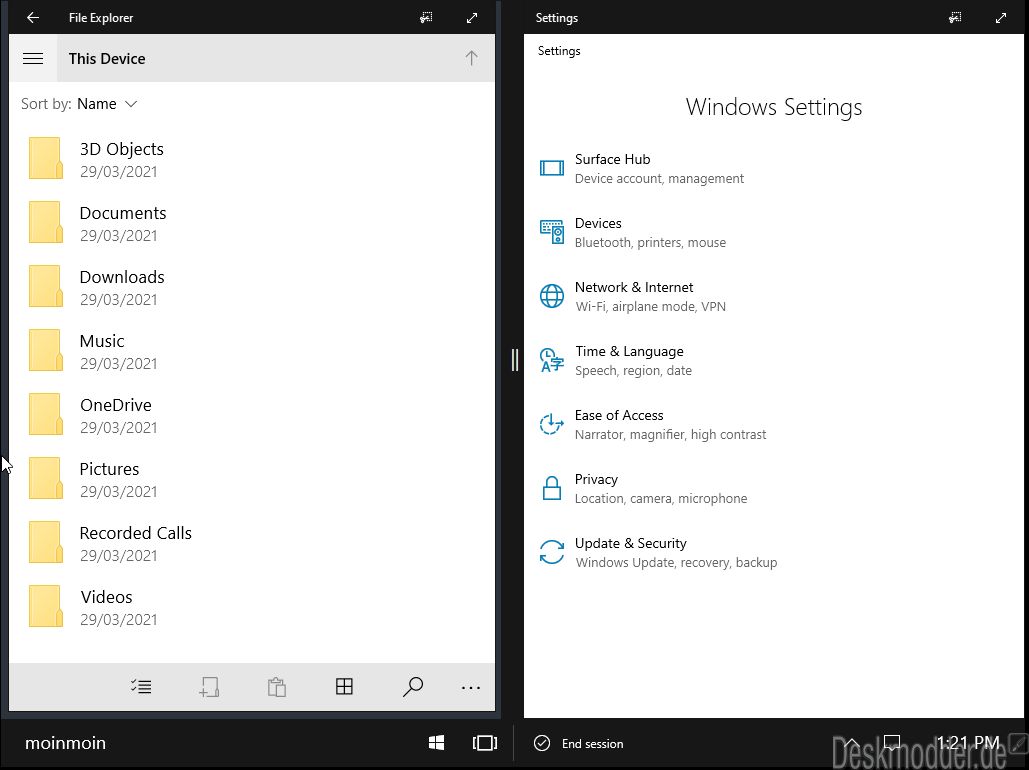Click the Ease of Access icon
The height and width of the screenshot is (770, 1029).
tap(551, 424)
